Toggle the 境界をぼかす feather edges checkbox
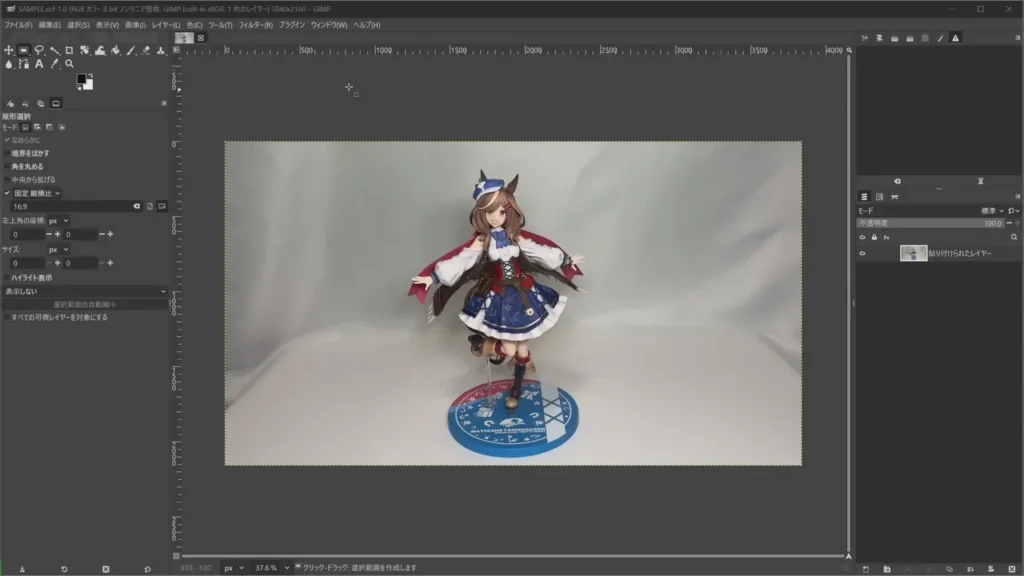The image size is (1024, 576). click(x=7, y=153)
